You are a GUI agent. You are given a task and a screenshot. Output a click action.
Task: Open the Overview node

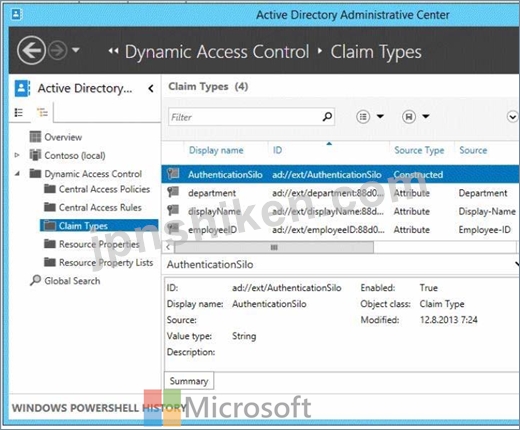63,137
